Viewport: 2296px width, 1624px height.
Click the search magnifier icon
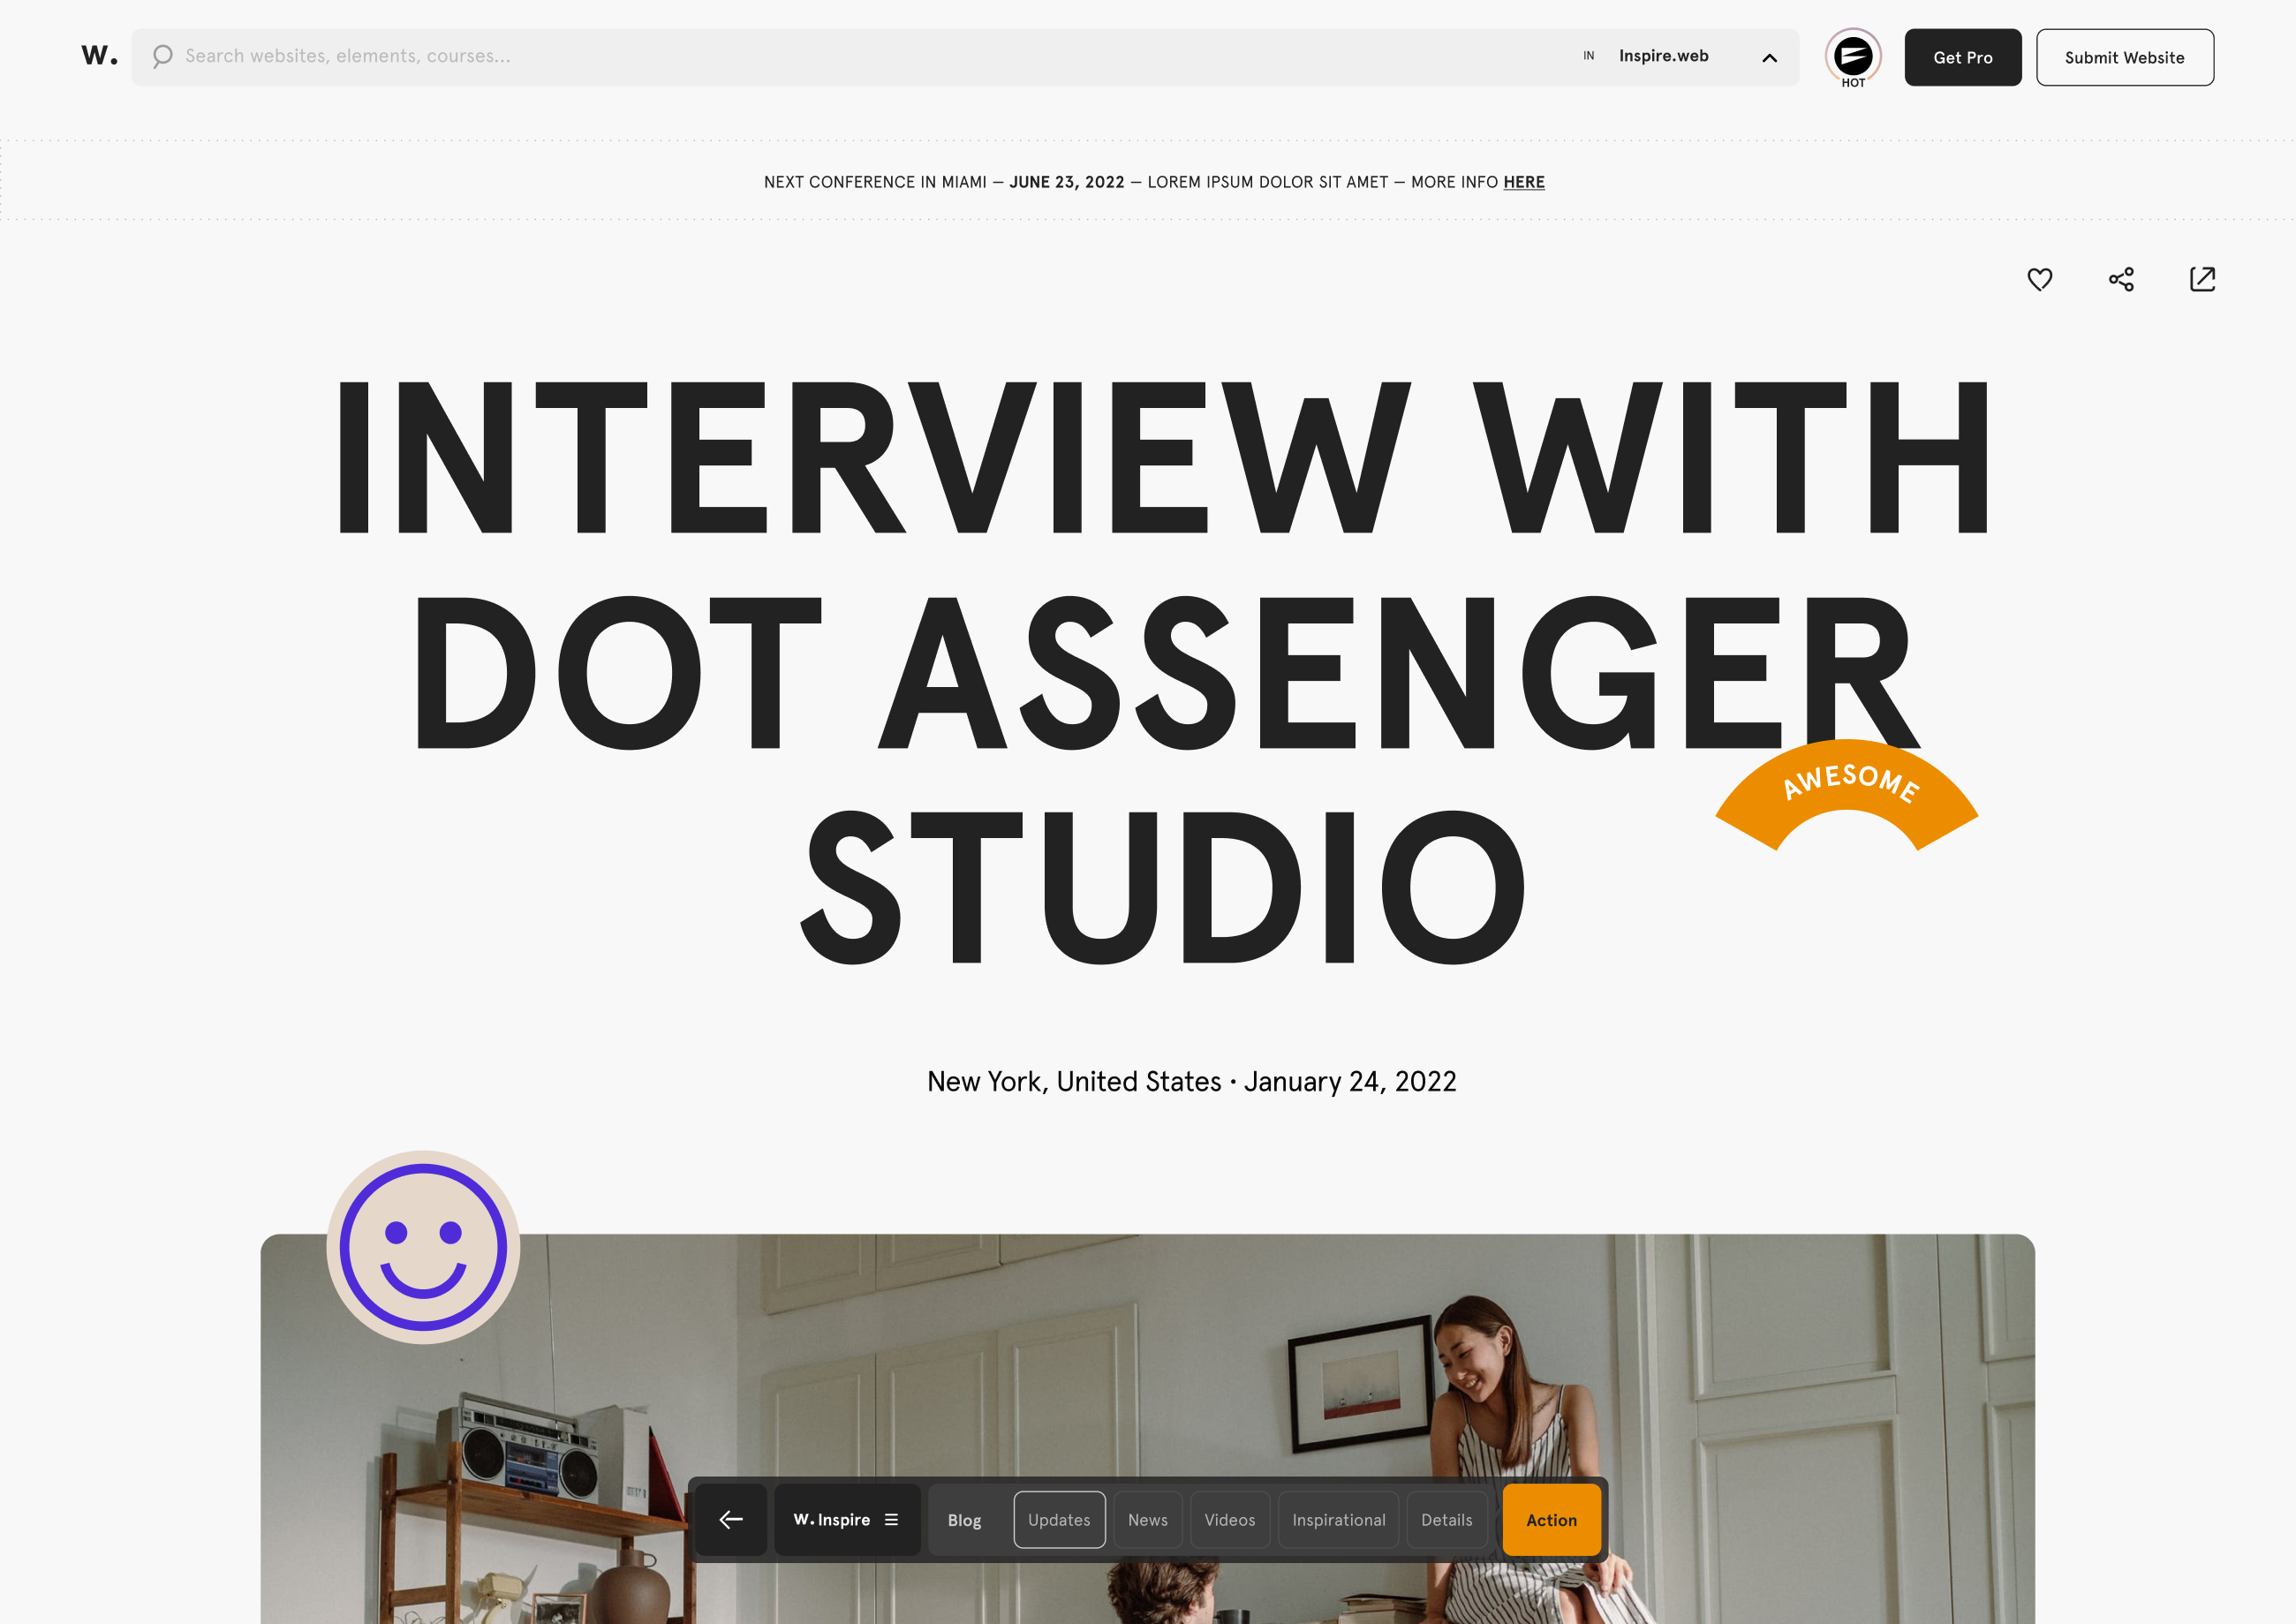(162, 56)
